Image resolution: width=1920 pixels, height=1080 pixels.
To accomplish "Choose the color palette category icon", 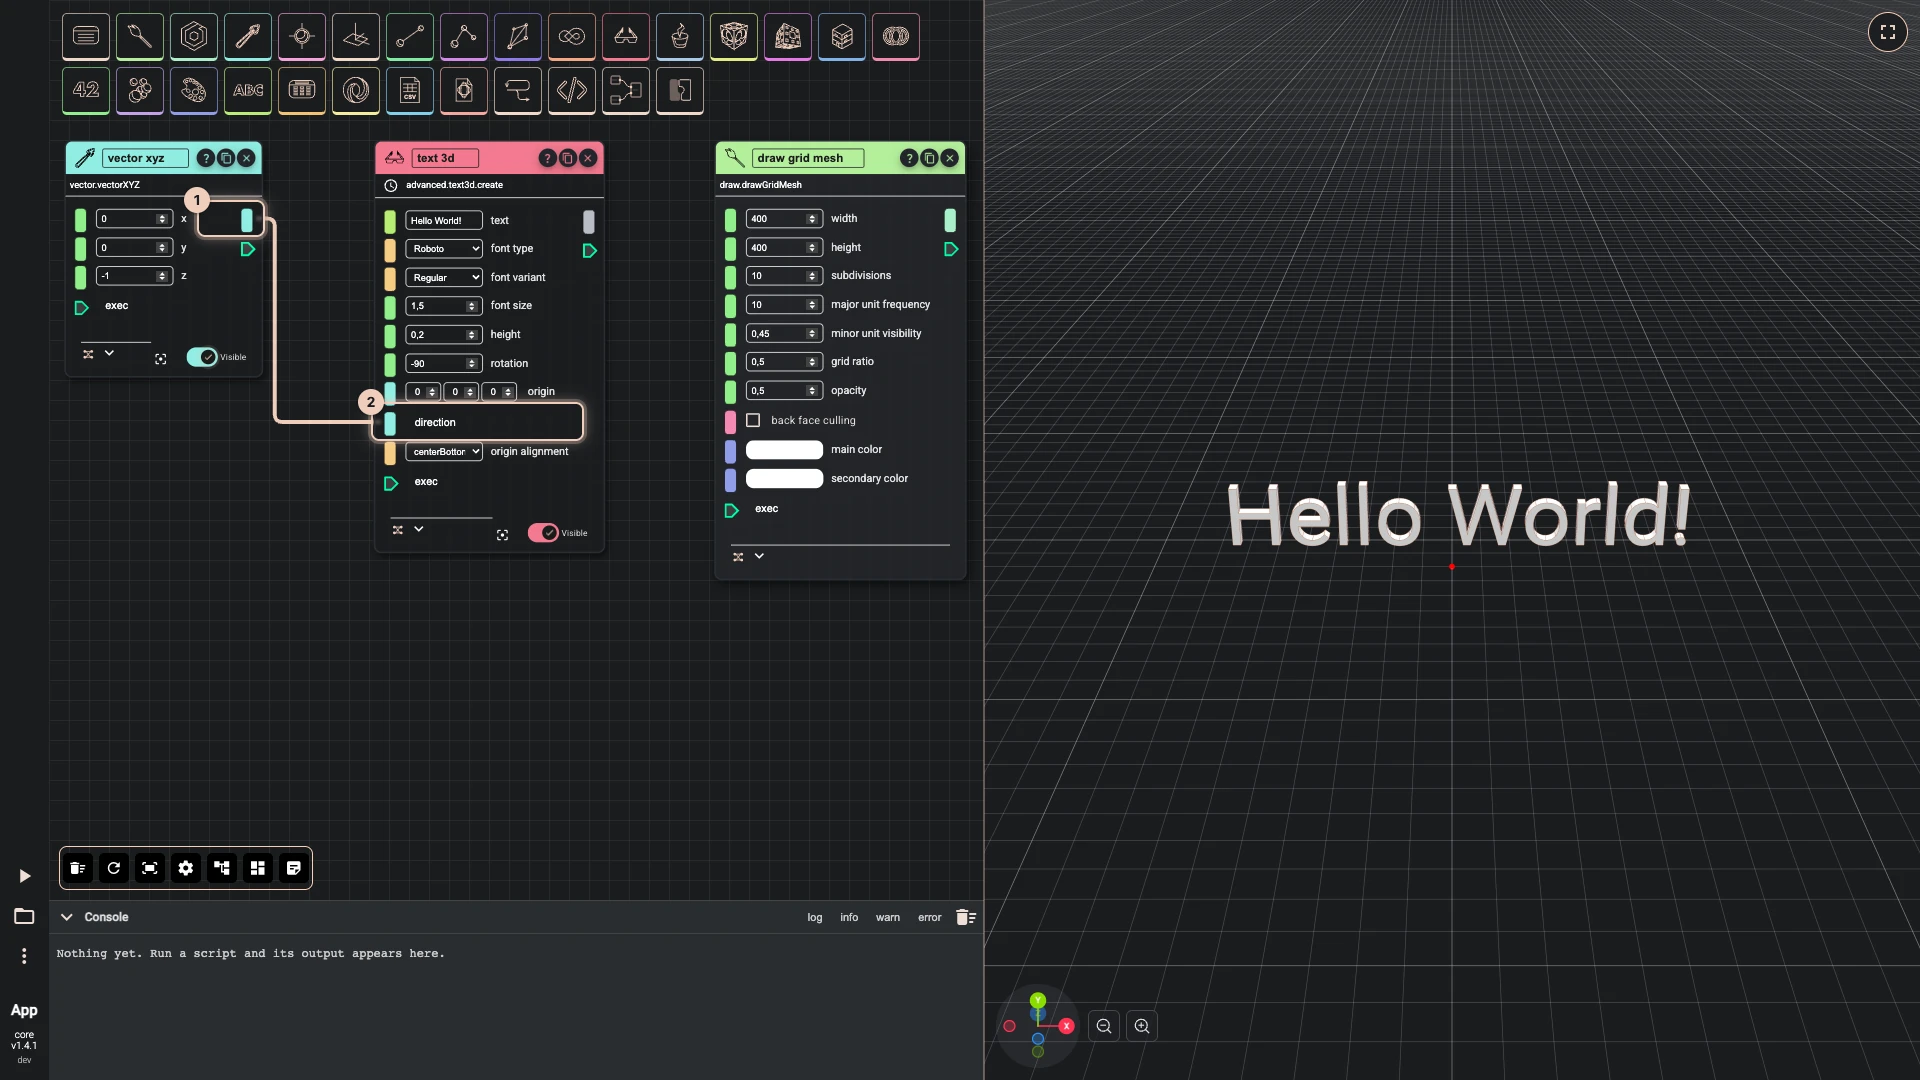I will click(194, 91).
